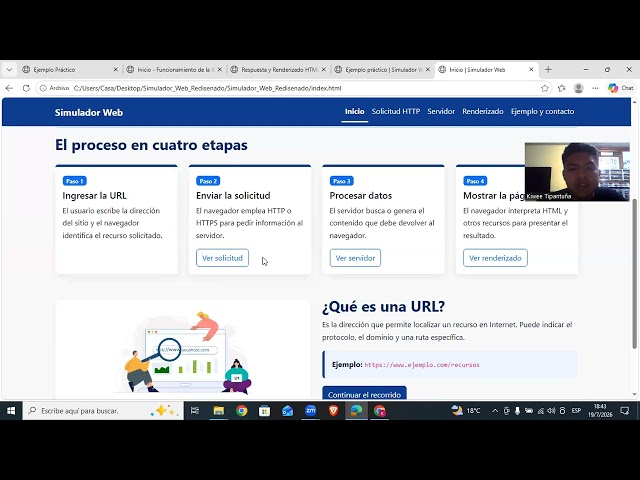Image resolution: width=640 pixels, height=480 pixels.
Task: Click the 'Paso 4' badge
Action: click(475, 181)
